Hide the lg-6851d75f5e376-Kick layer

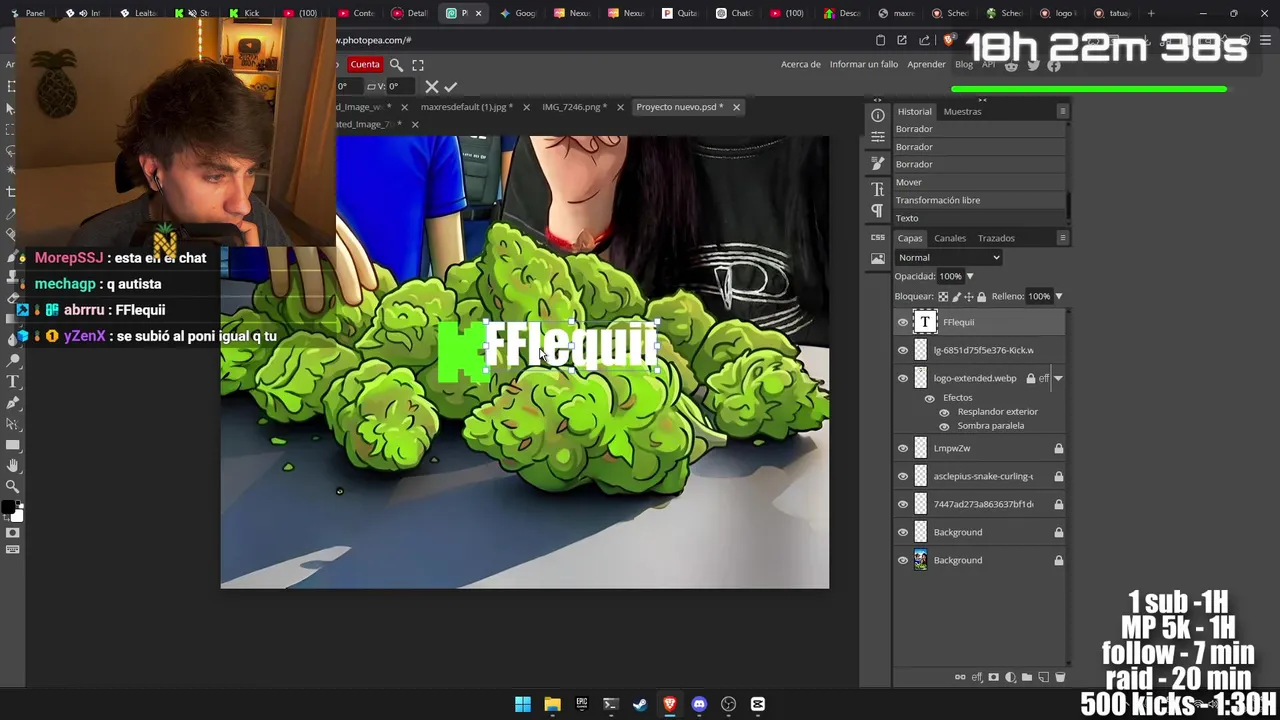[x=903, y=350]
